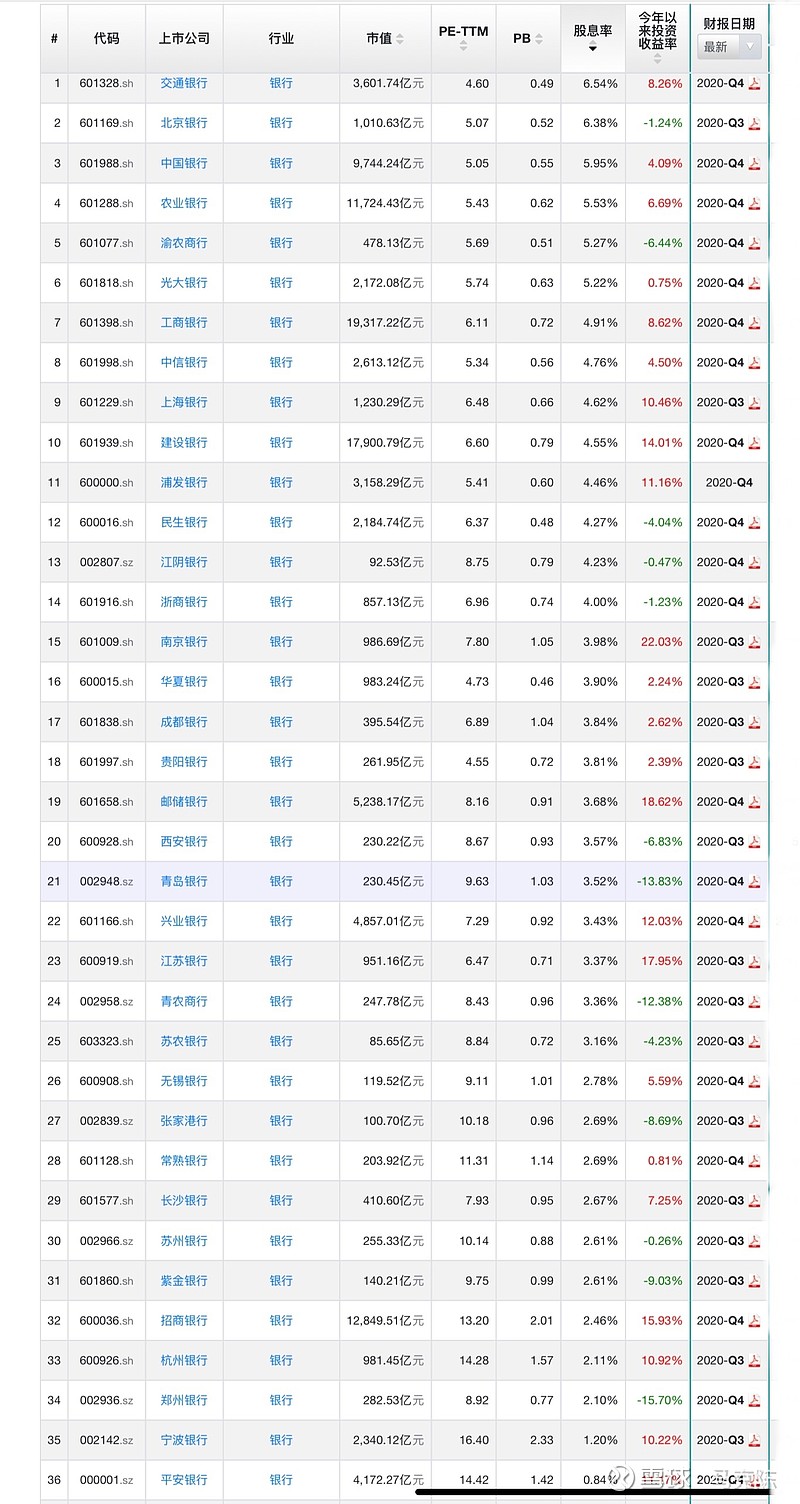The height and width of the screenshot is (1504, 800).
Task: Open PDF report icon for 青岛银行 row
Action: click(x=755, y=883)
